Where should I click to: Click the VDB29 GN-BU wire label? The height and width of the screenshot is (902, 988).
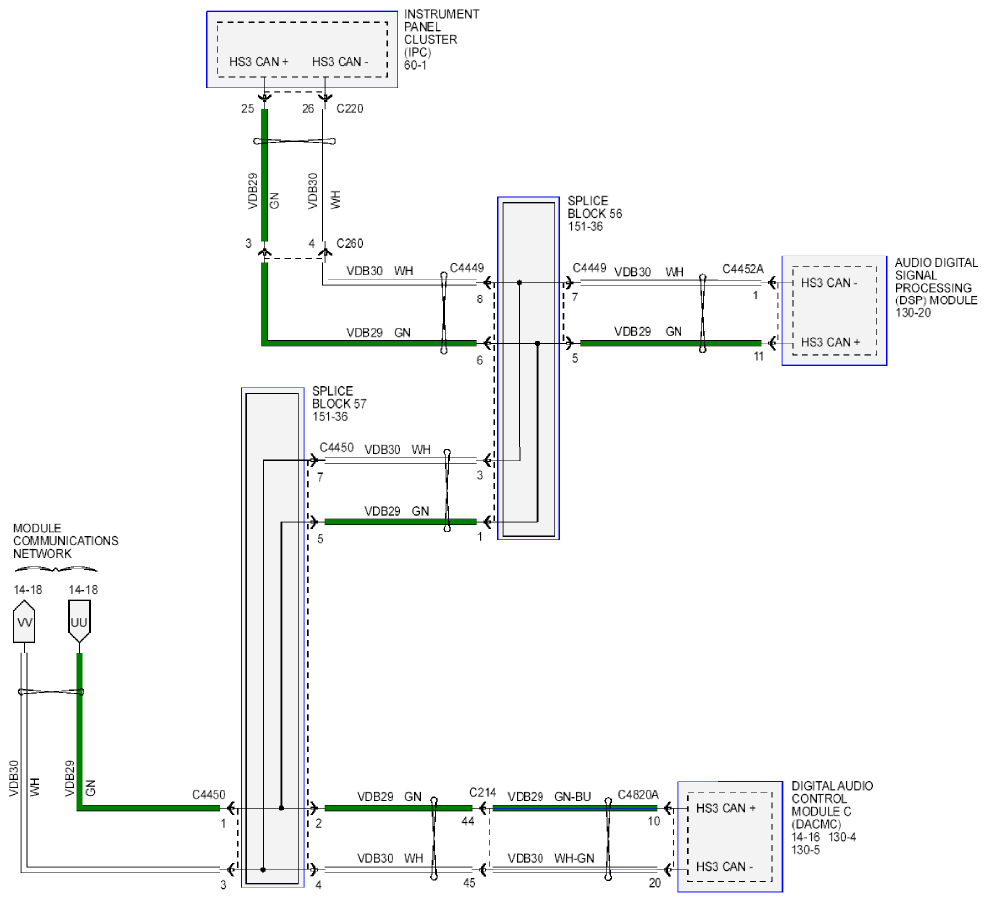click(549, 797)
